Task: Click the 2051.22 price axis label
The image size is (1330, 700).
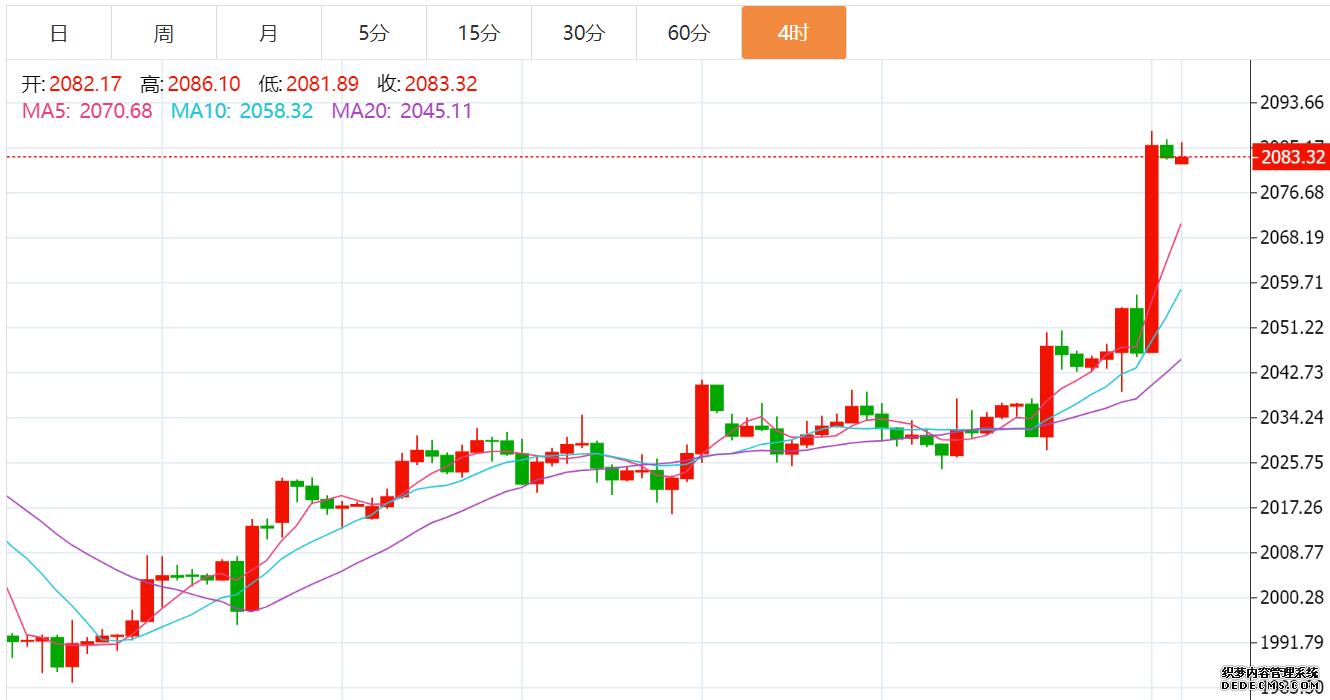Action: [x=1293, y=328]
